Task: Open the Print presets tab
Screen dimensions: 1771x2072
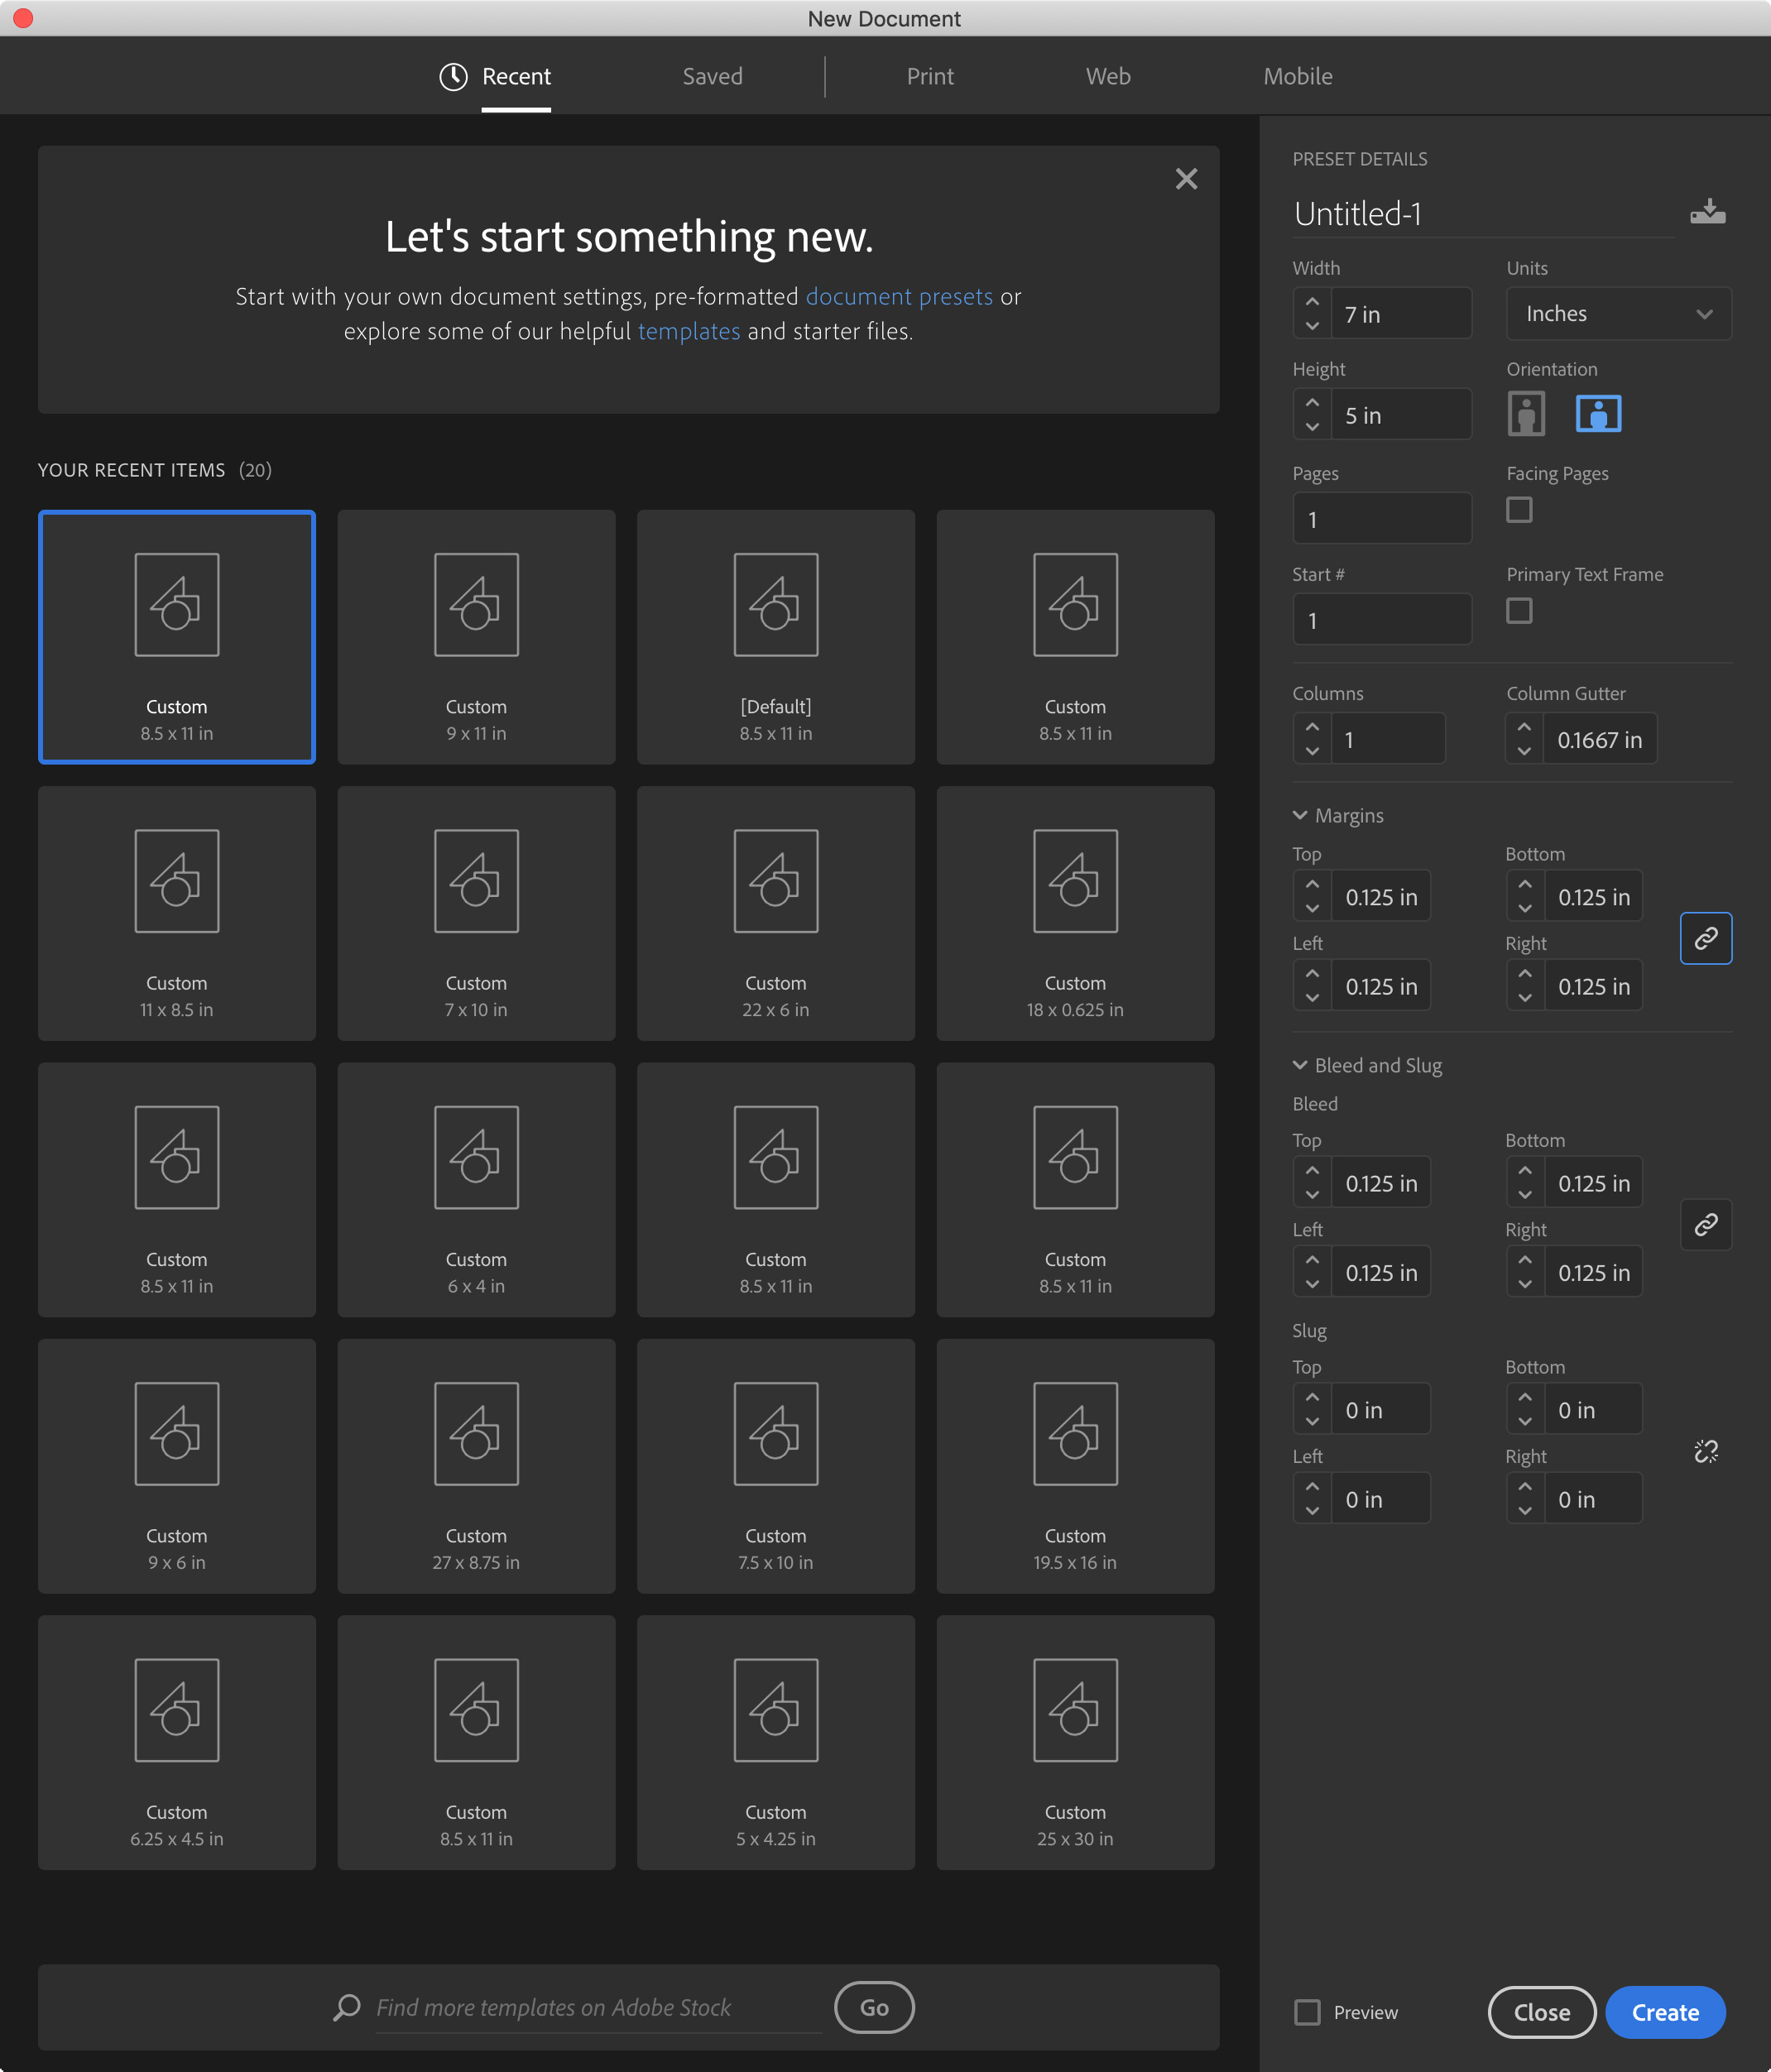Action: pos(930,77)
